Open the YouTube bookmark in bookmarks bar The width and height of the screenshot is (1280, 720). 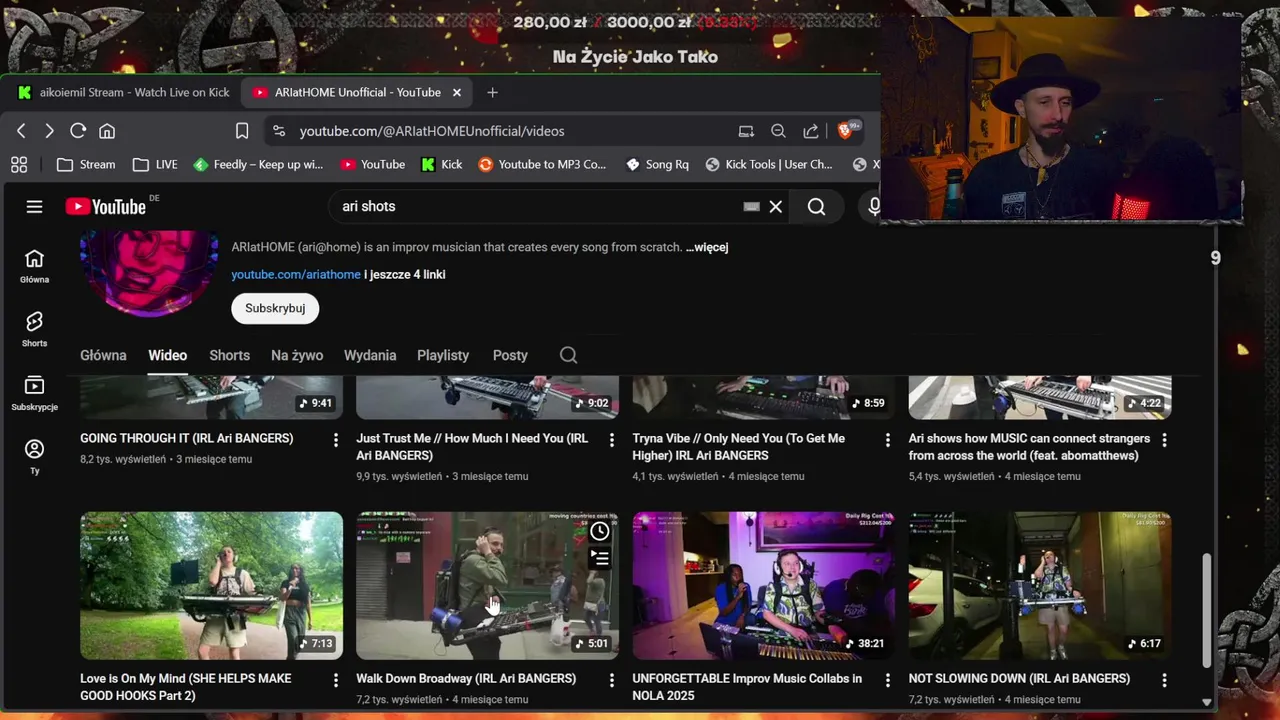click(372, 164)
